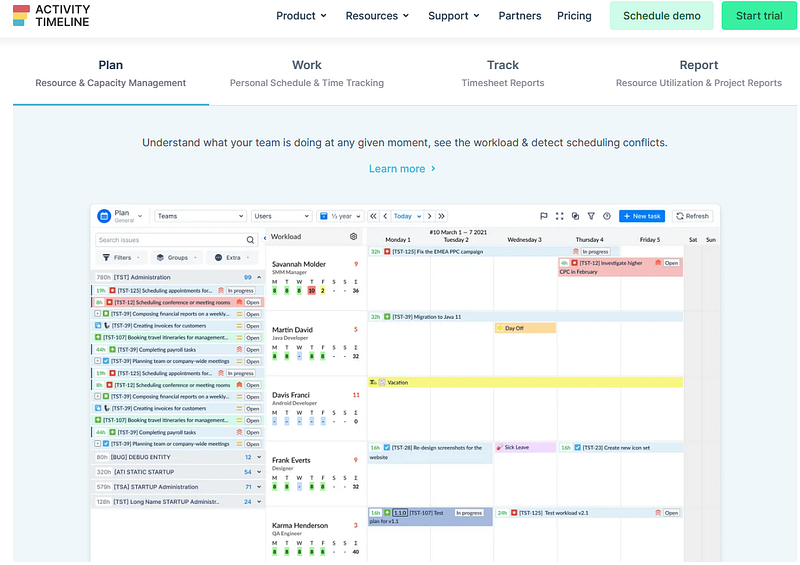Click the calendar icon in the ½ year selector
The width and height of the screenshot is (800, 565).
coord(323,216)
